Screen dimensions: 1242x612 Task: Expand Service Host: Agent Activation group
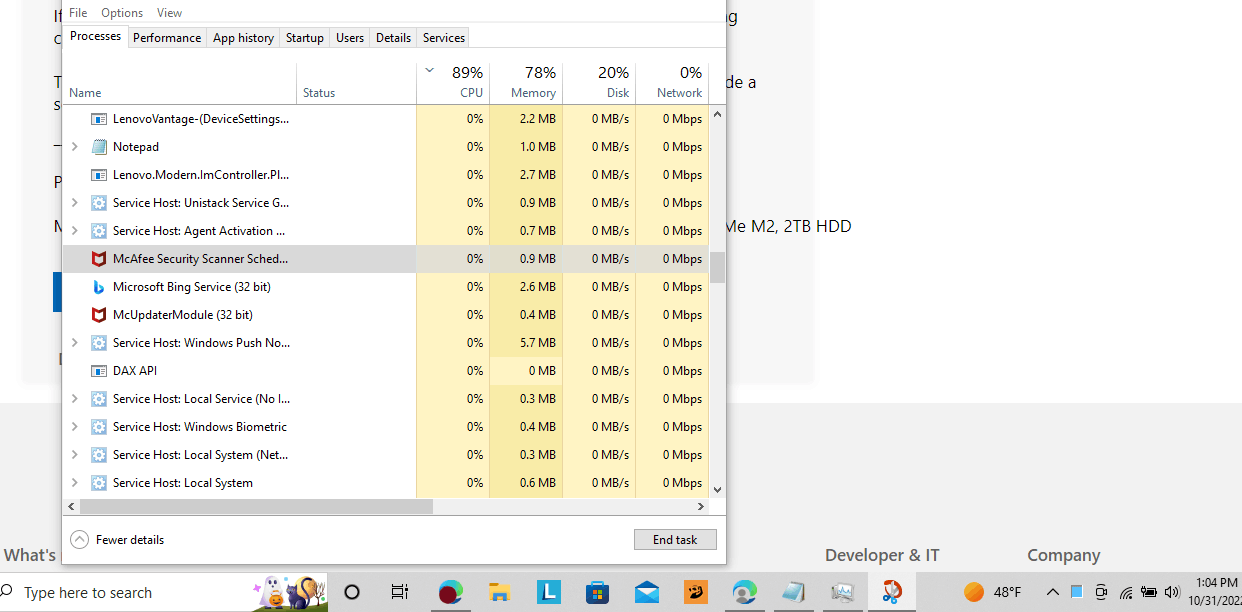75,231
